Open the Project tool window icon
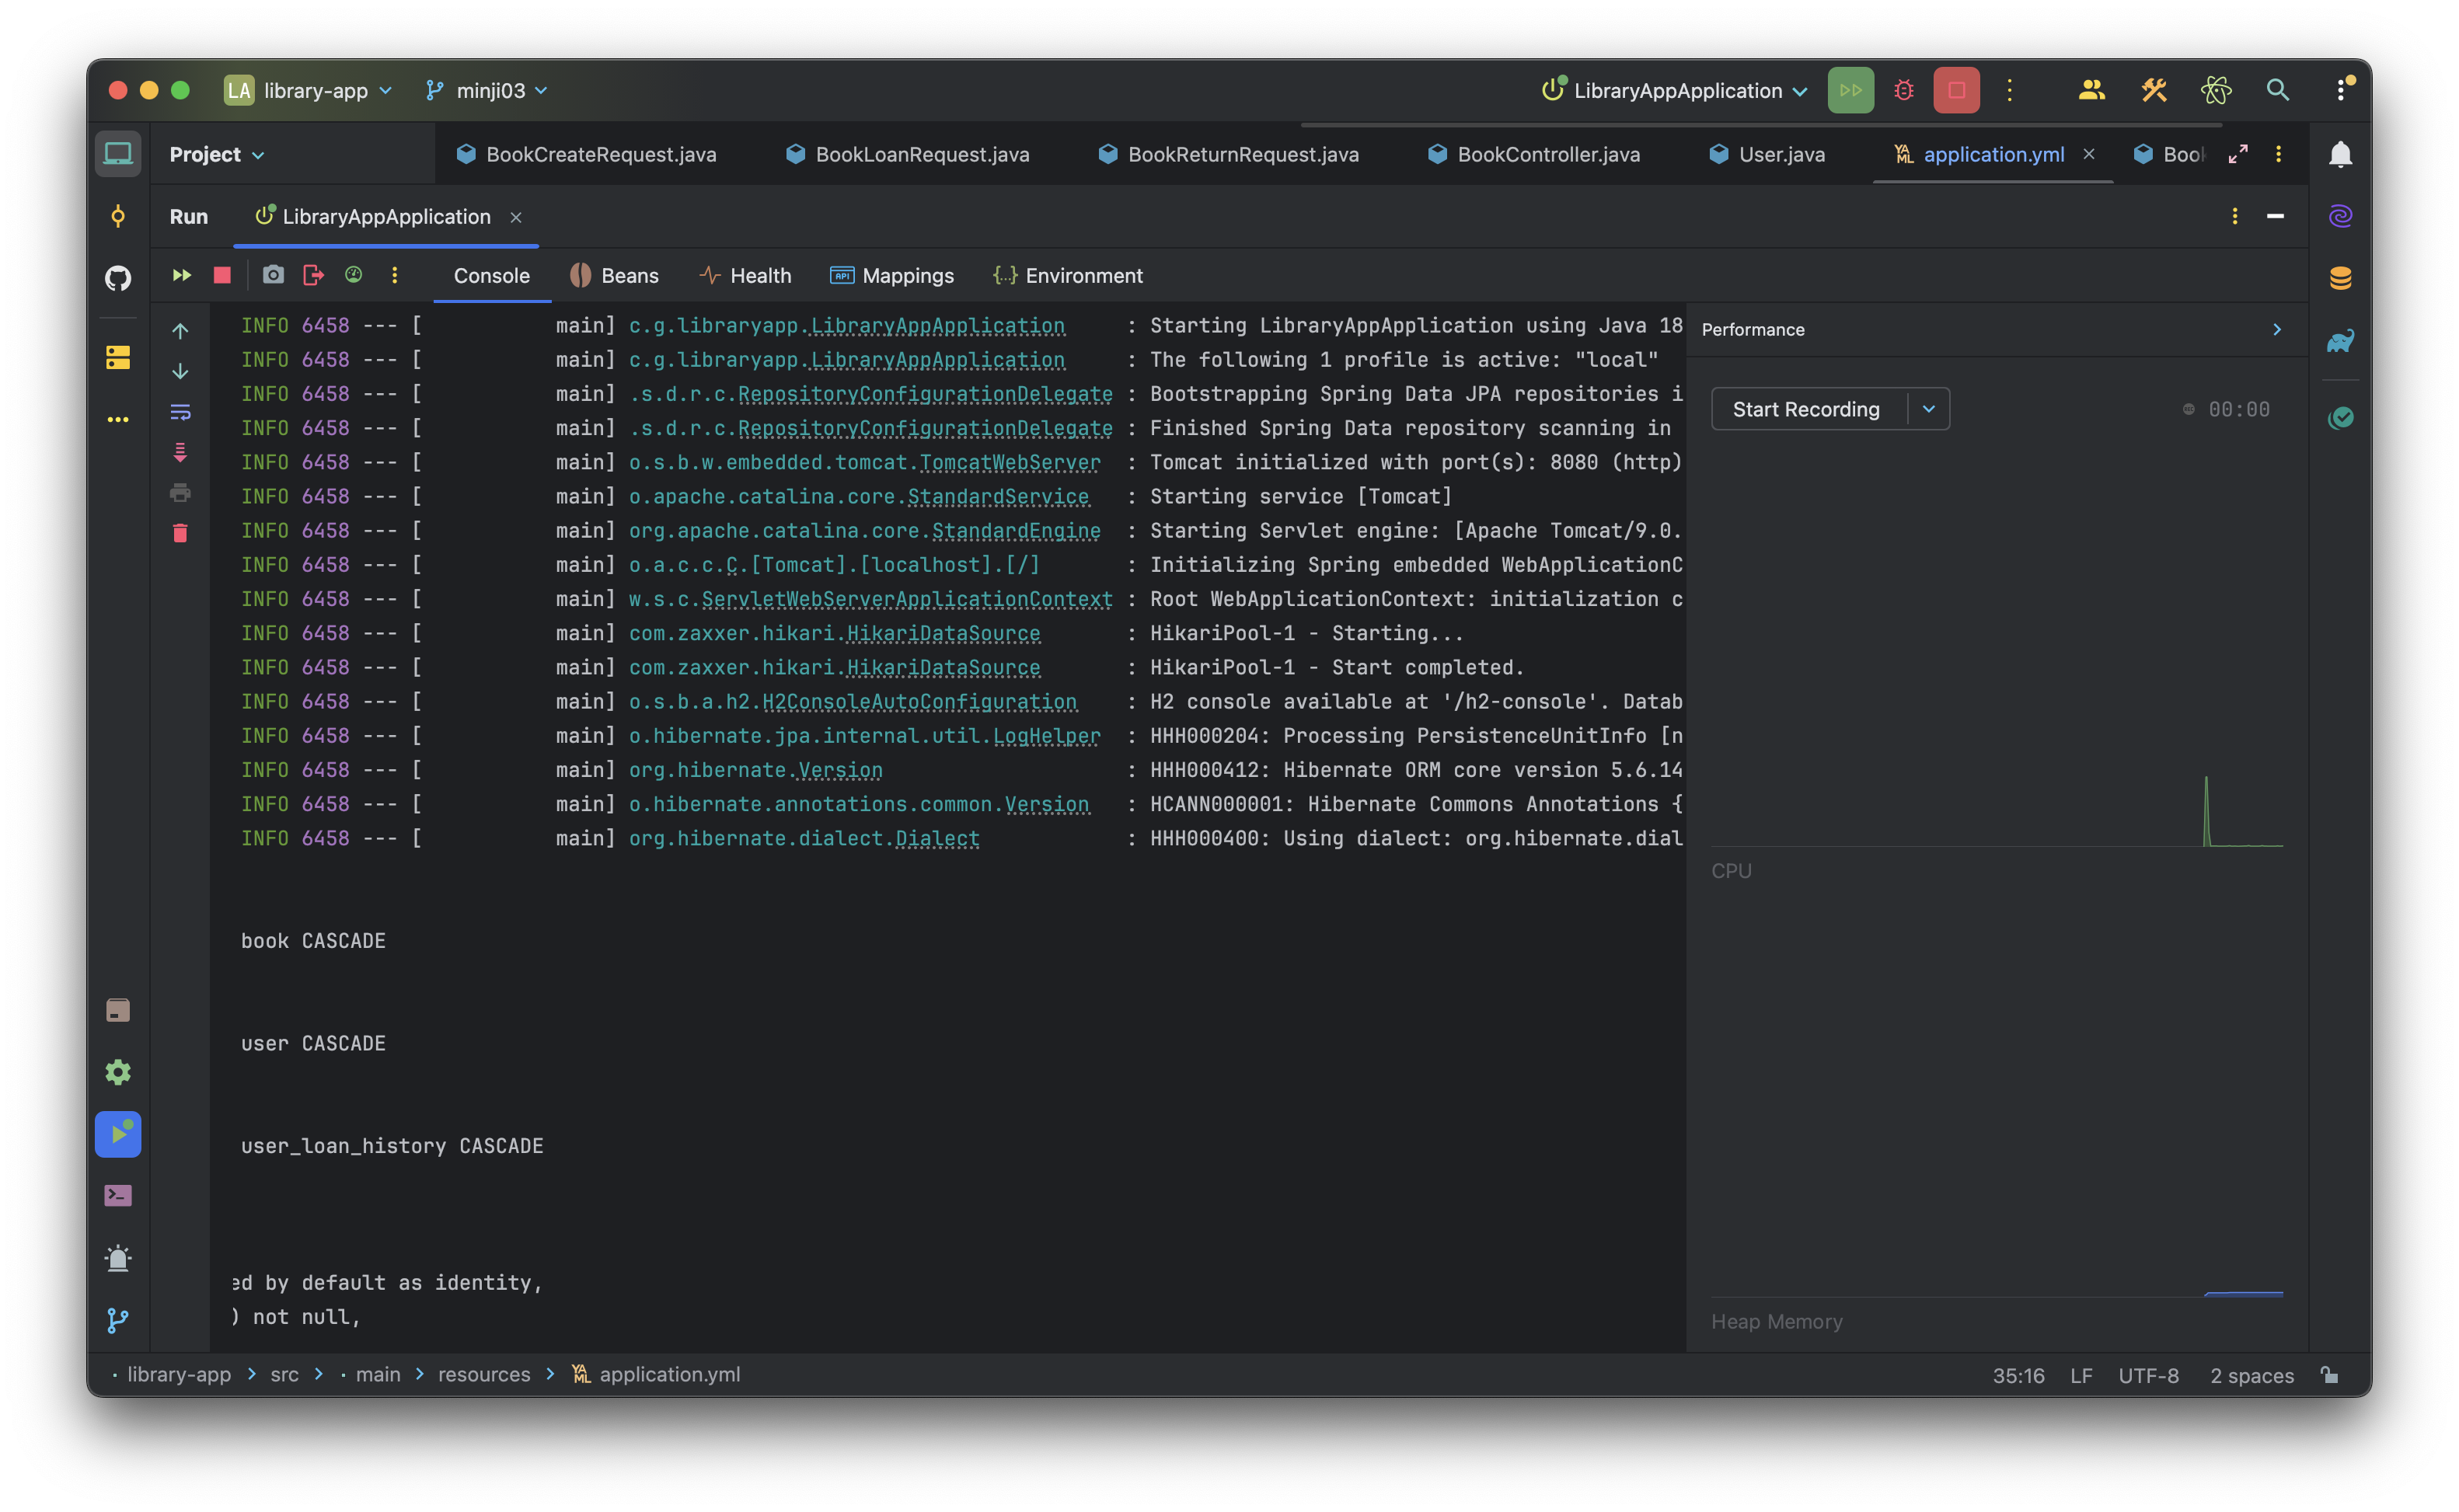2459x1512 pixels. [118, 154]
